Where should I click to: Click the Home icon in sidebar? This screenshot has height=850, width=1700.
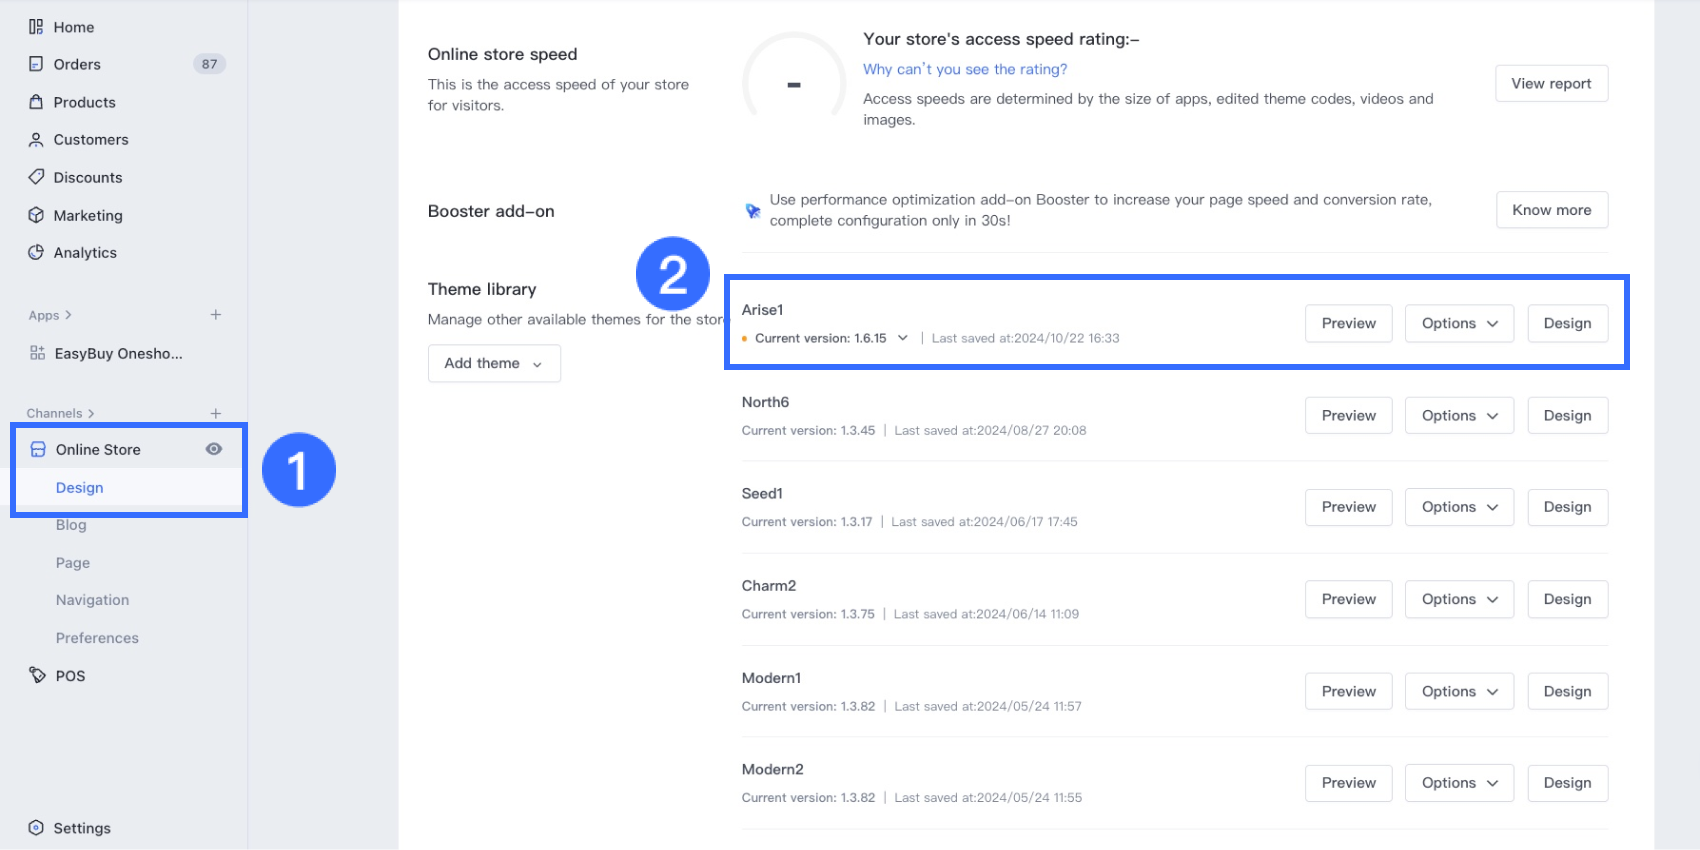[36, 27]
